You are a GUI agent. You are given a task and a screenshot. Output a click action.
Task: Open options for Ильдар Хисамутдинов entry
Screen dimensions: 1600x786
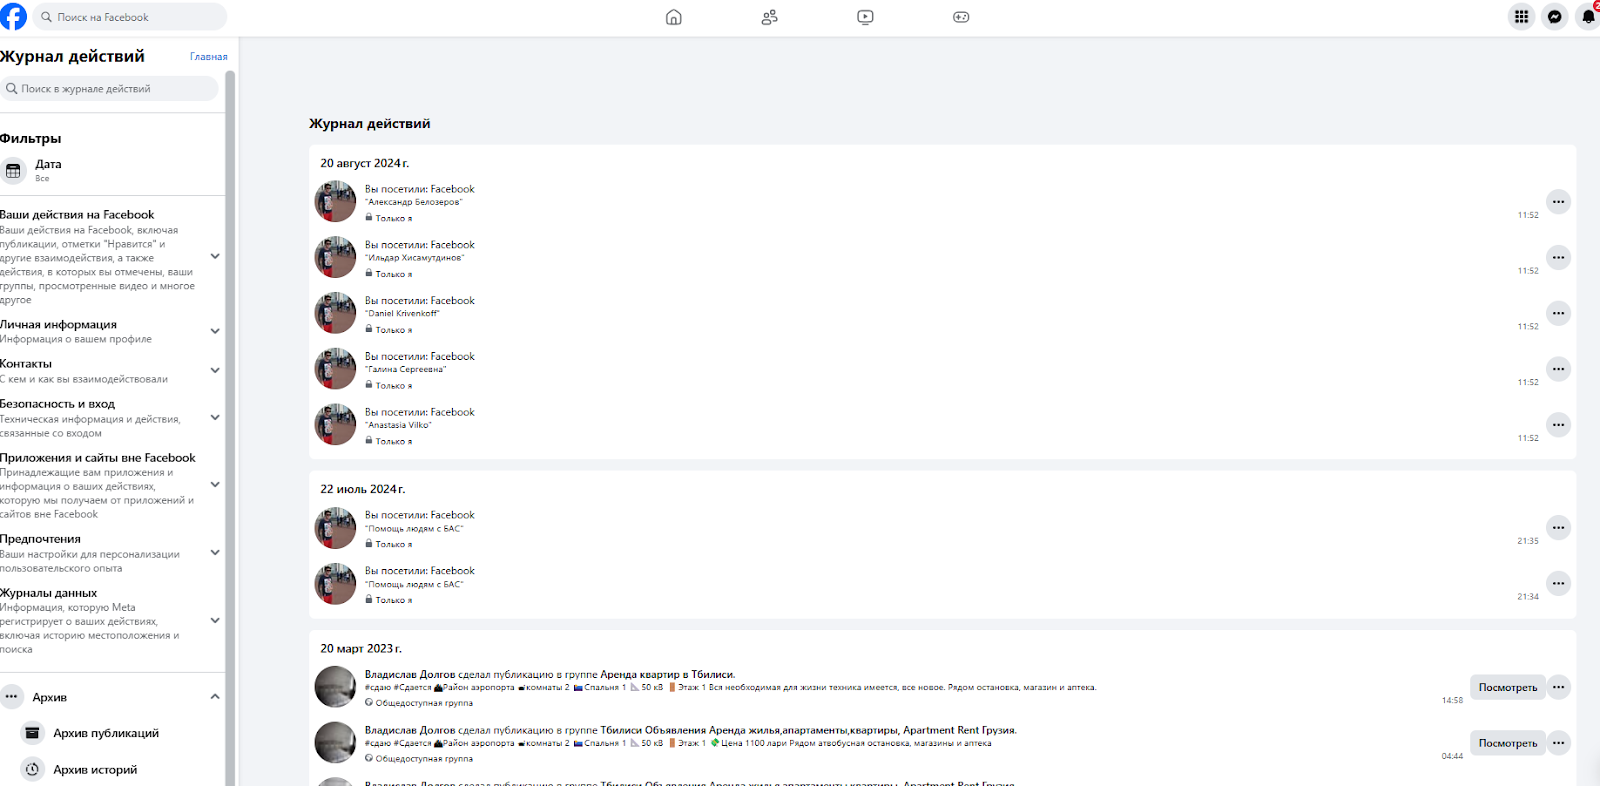(x=1558, y=258)
